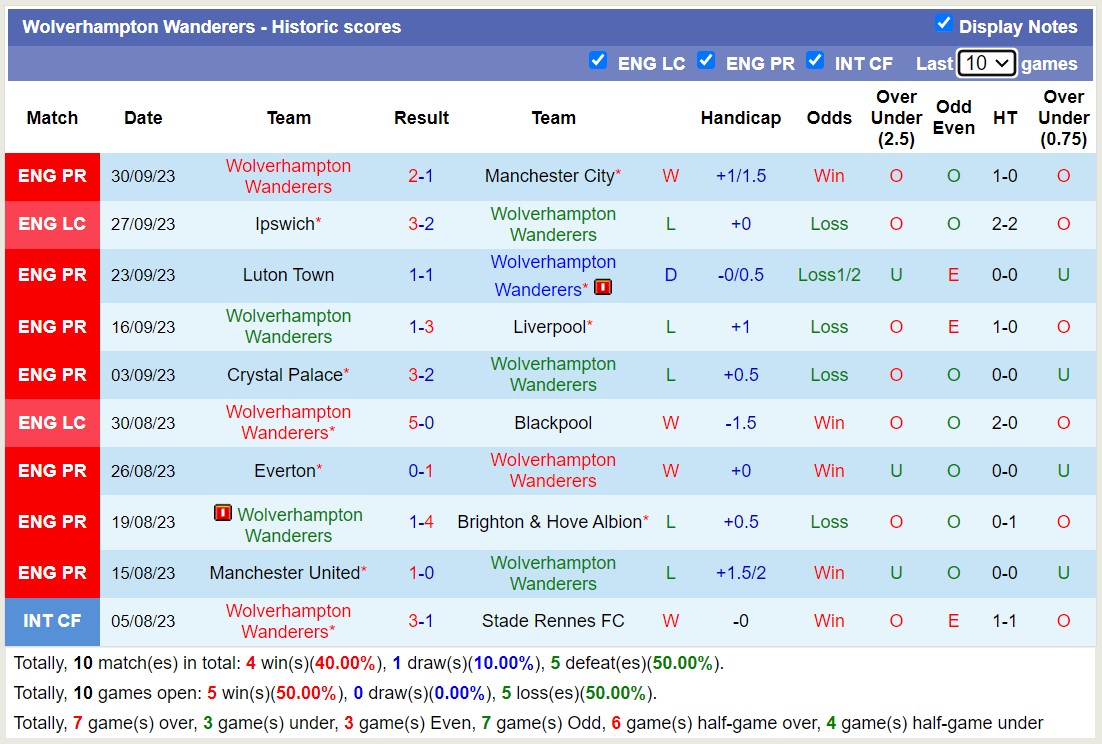Viewport: 1102px width, 744px height.
Task: Select the ENG LC badge on the Blackpool match row
Action: [x=52, y=423]
